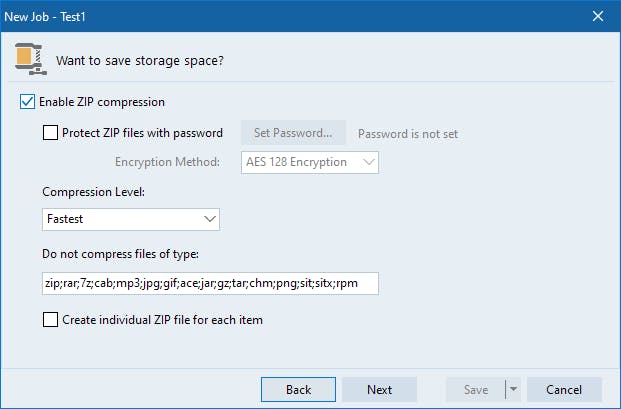Cancel the new job wizard
Viewport: 621px width, 409px height.
tap(564, 390)
